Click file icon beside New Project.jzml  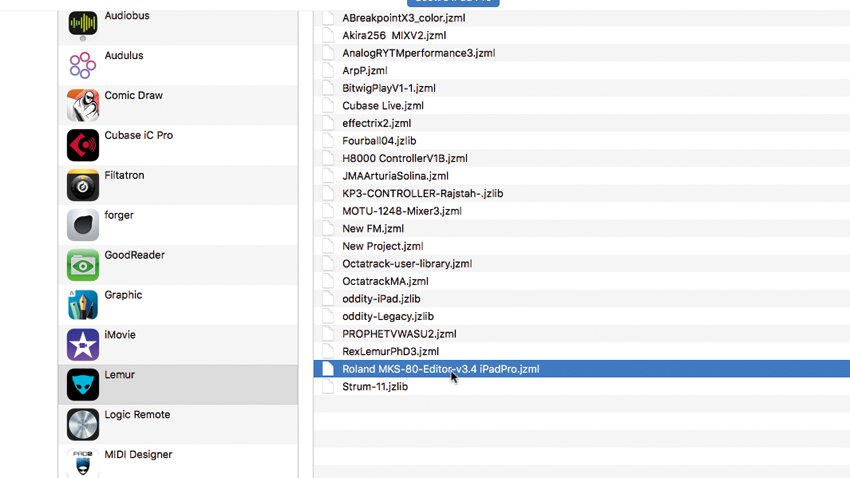tap(327, 246)
